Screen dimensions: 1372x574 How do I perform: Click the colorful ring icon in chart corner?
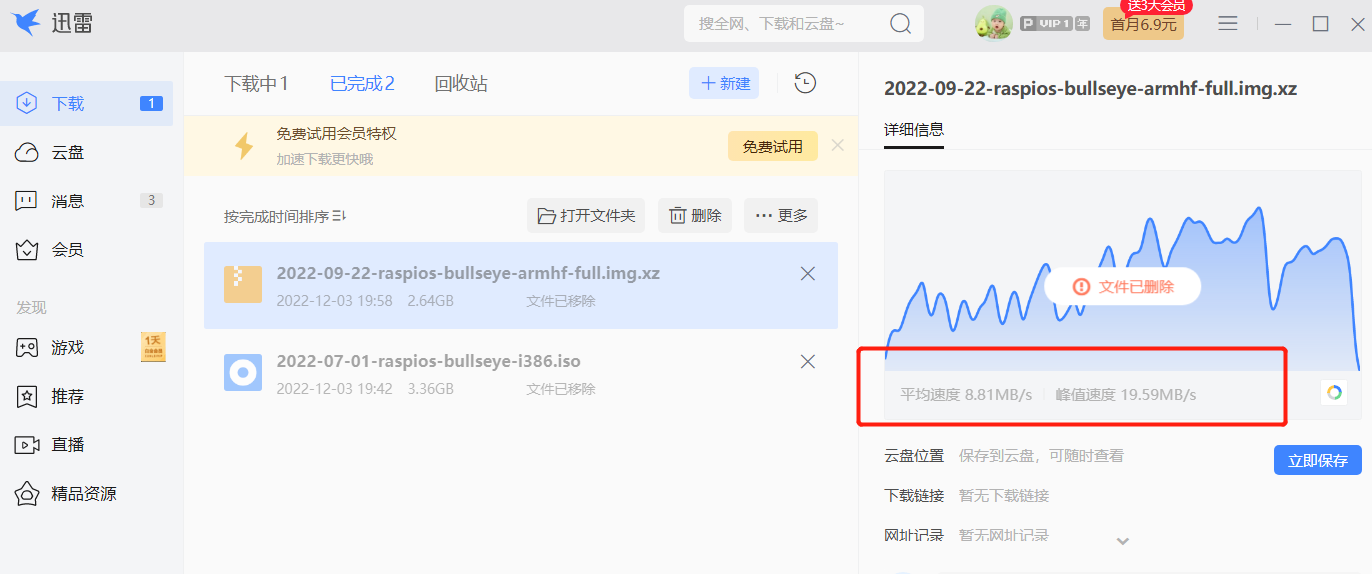coord(1334,393)
